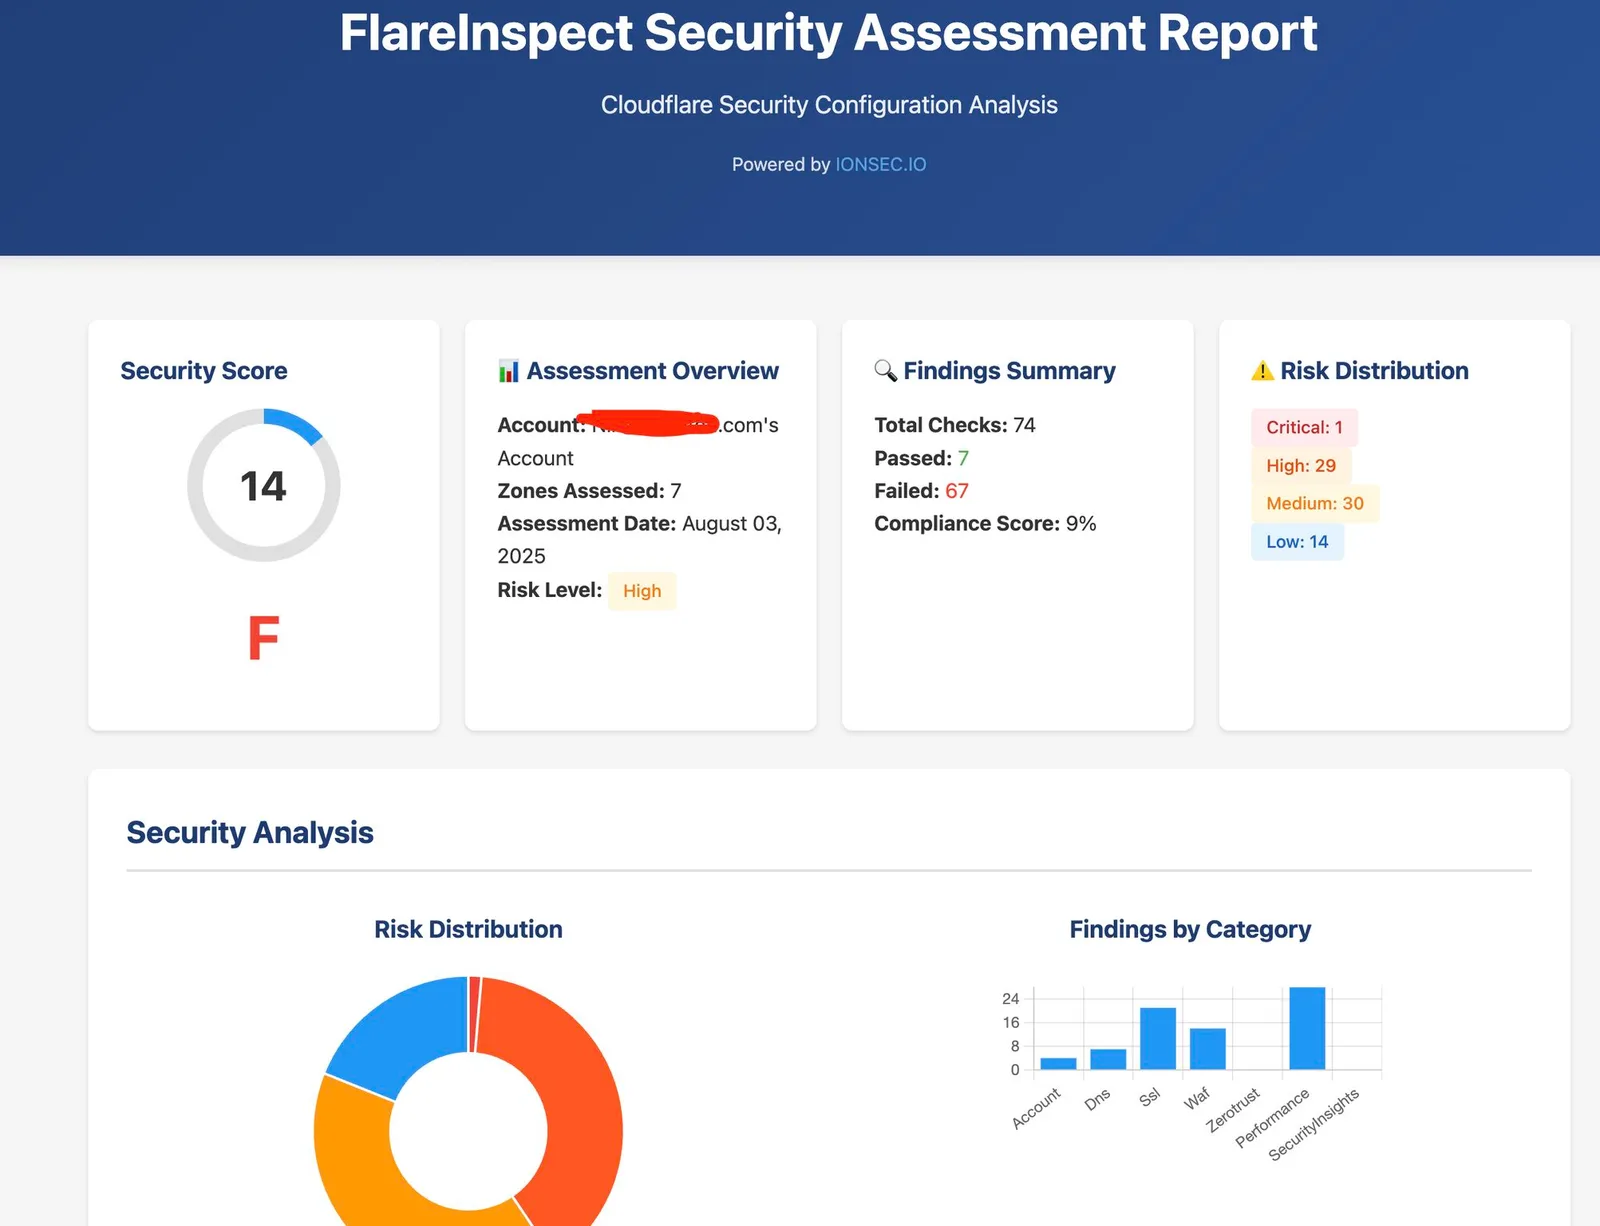Click the red F grade letter
This screenshot has height=1226, width=1600.
(263, 638)
